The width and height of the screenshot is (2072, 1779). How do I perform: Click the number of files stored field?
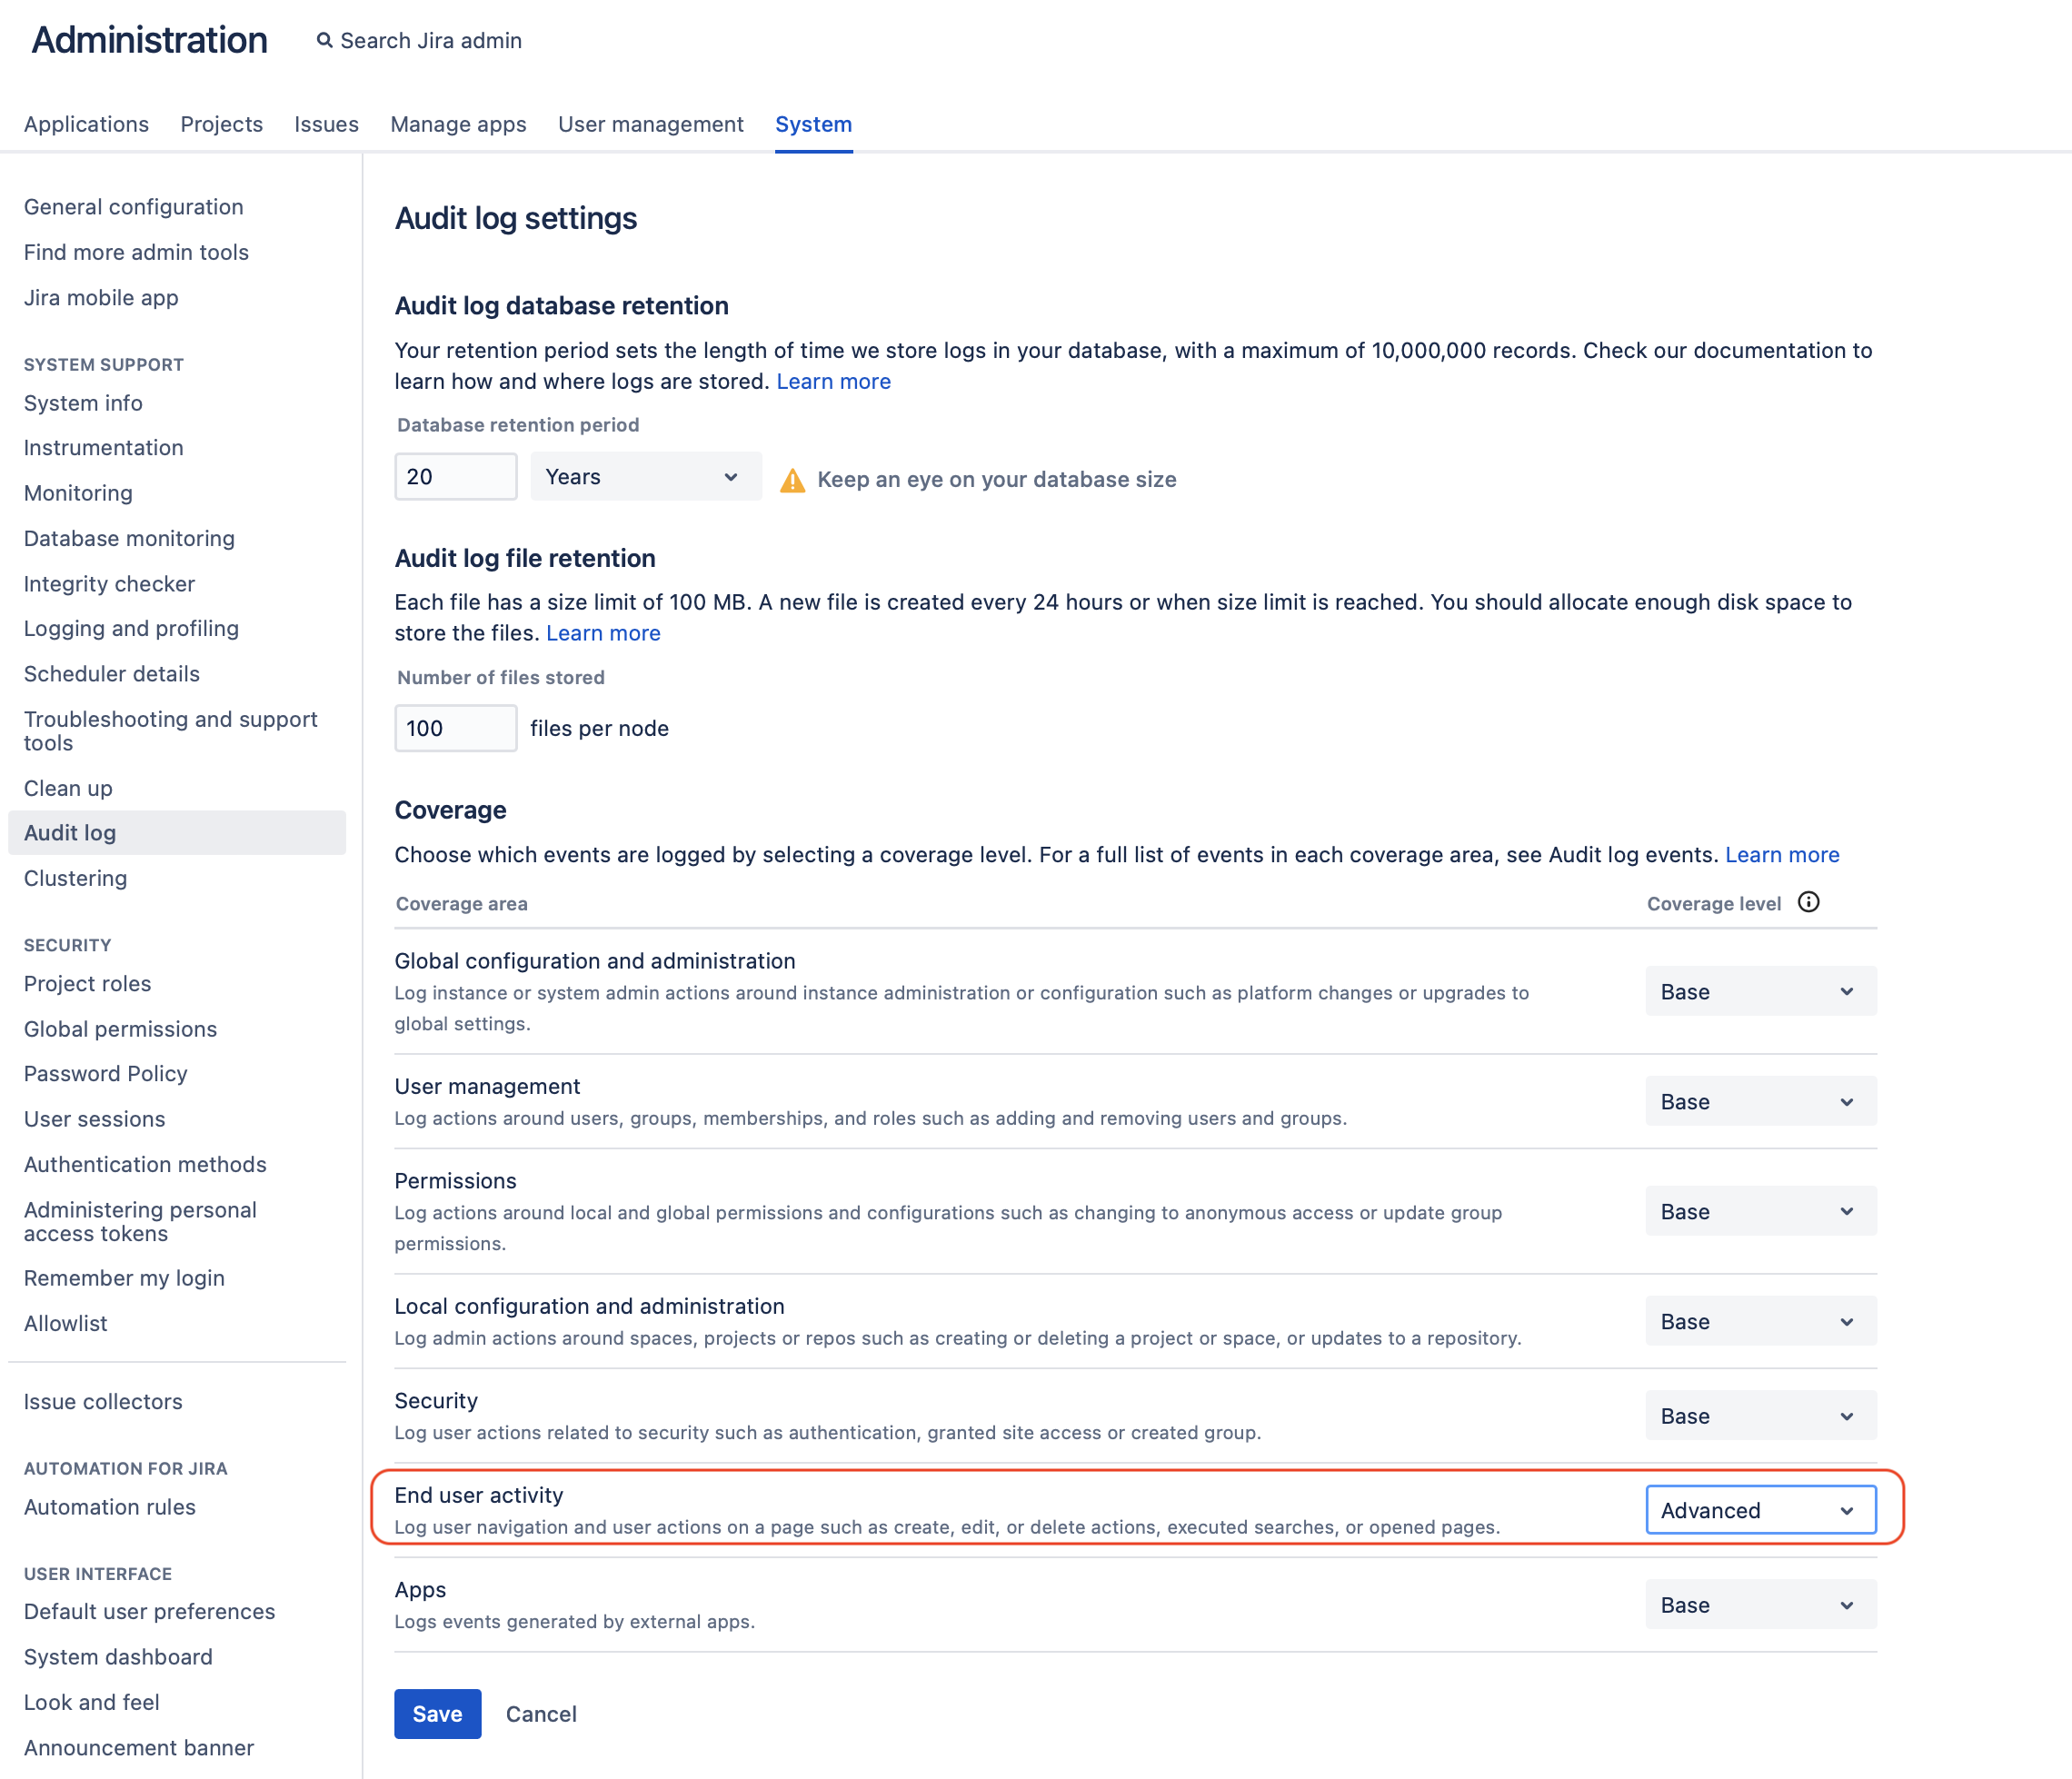(455, 728)
